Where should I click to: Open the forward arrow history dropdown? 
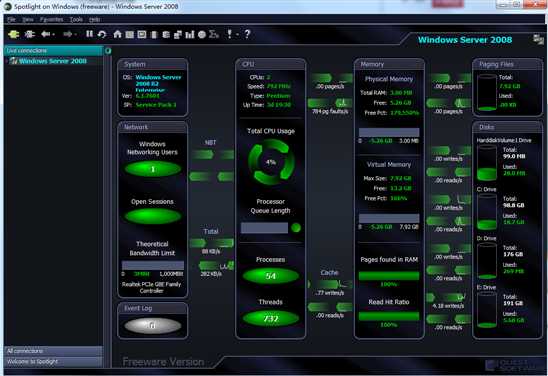pos(75,34)
